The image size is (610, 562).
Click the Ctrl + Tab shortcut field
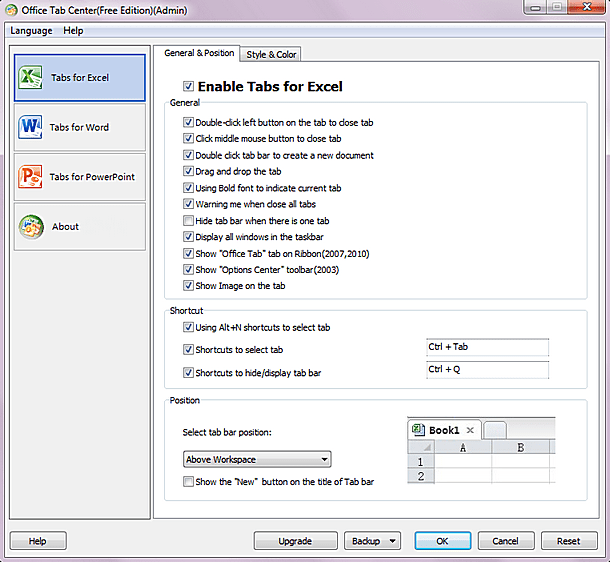pos(487,347)
